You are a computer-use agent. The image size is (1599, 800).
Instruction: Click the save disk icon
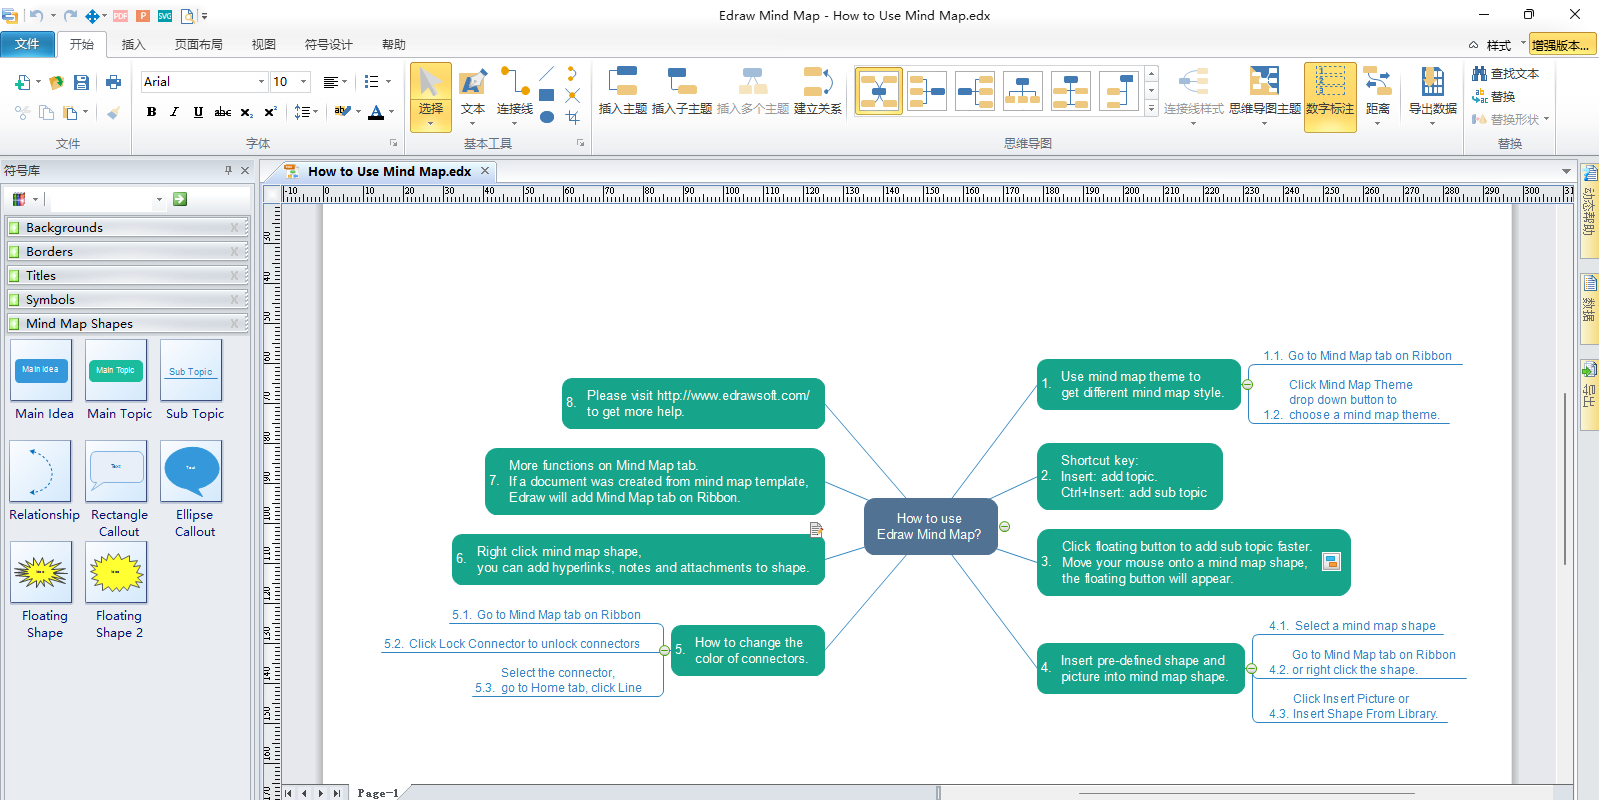pyautogui.click(x=82, y=82)
